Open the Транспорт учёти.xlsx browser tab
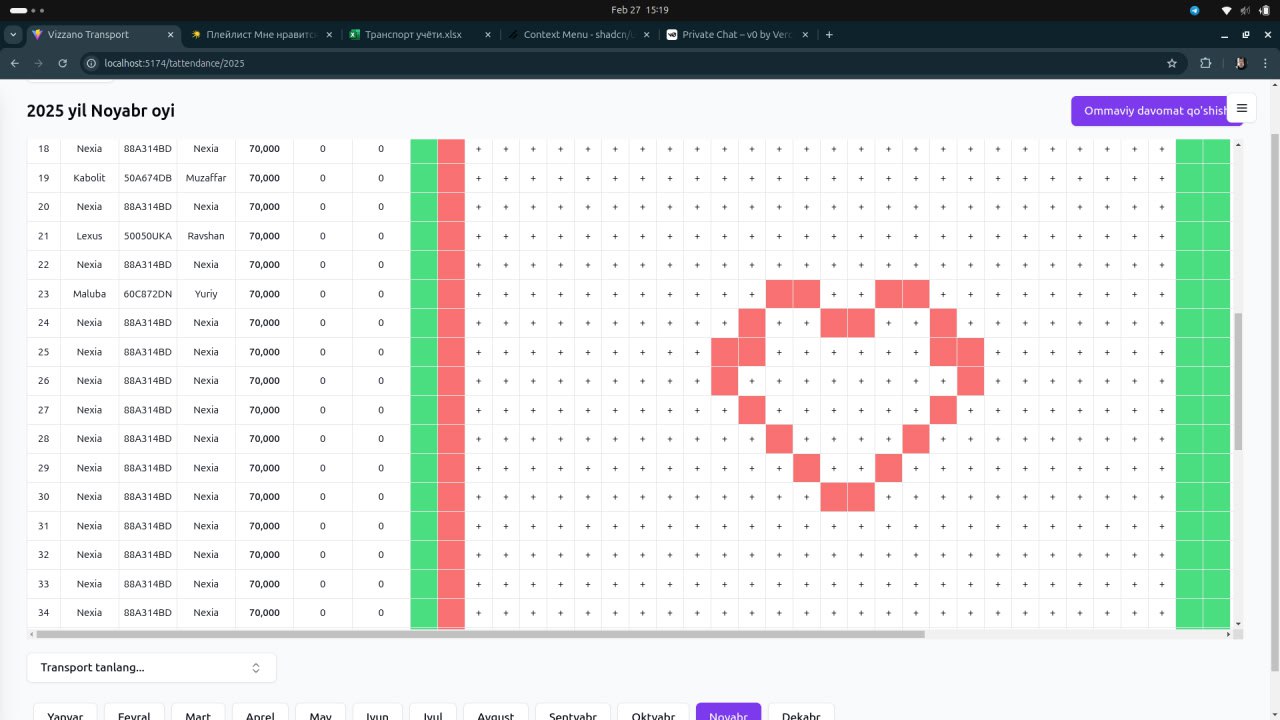The width and height of the screenshot is (1280, 720). tap(413, 33)
